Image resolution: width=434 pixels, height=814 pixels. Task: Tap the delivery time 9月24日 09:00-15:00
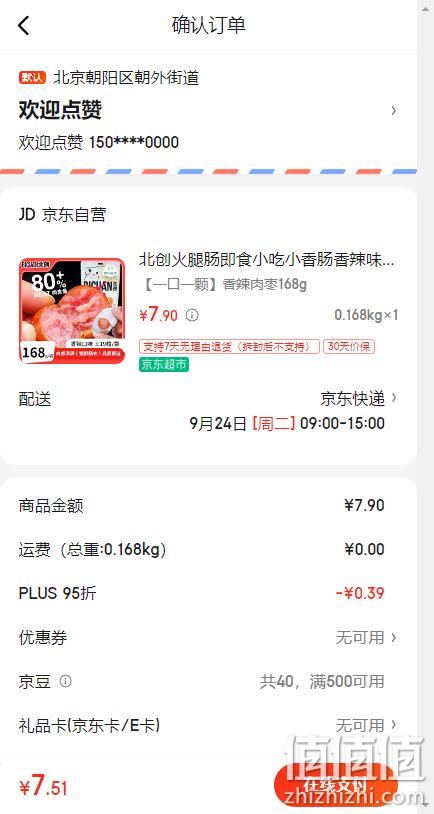point(287,424)
